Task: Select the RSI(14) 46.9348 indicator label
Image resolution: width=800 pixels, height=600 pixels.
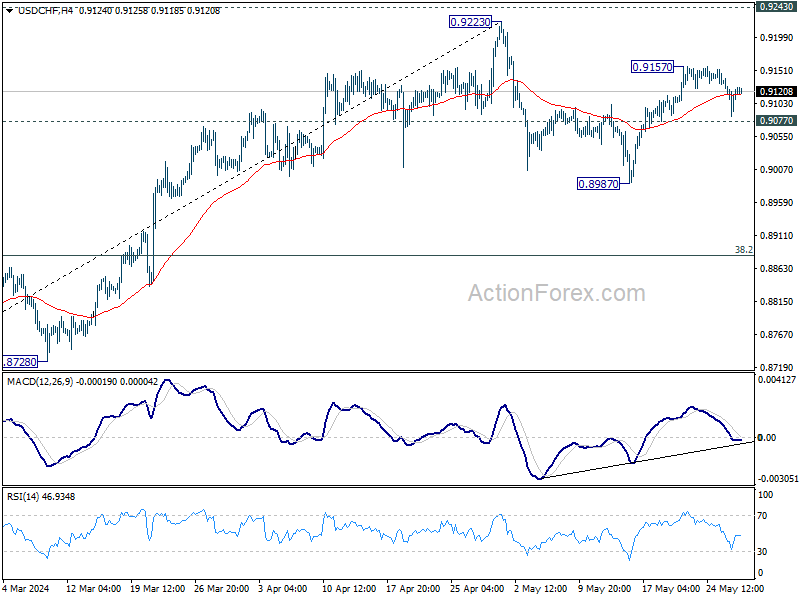Action: point(41,496)
